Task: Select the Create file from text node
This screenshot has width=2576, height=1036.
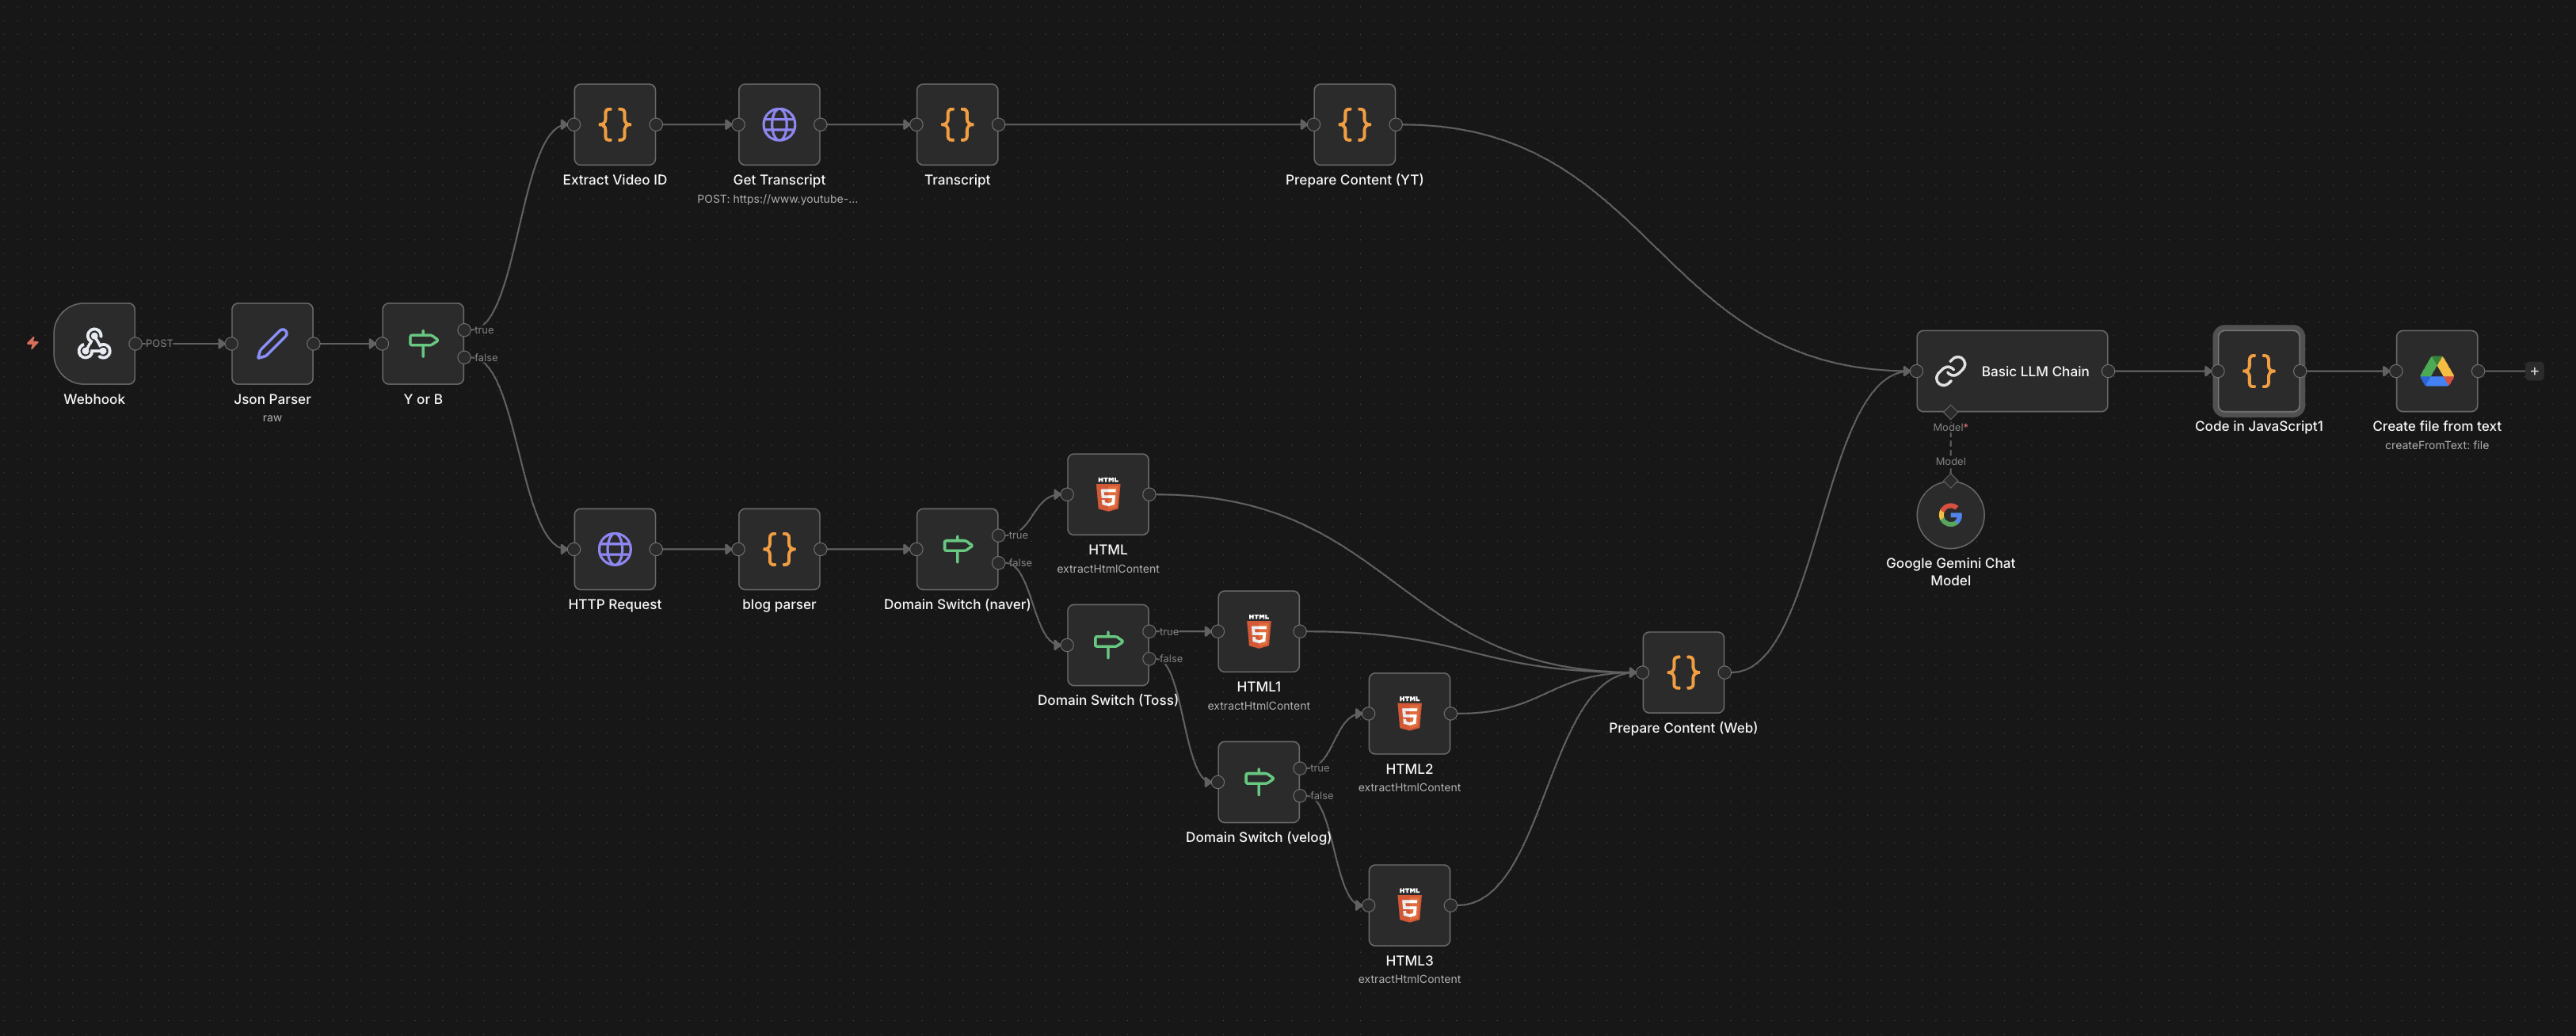Action: pos(2436,371)
